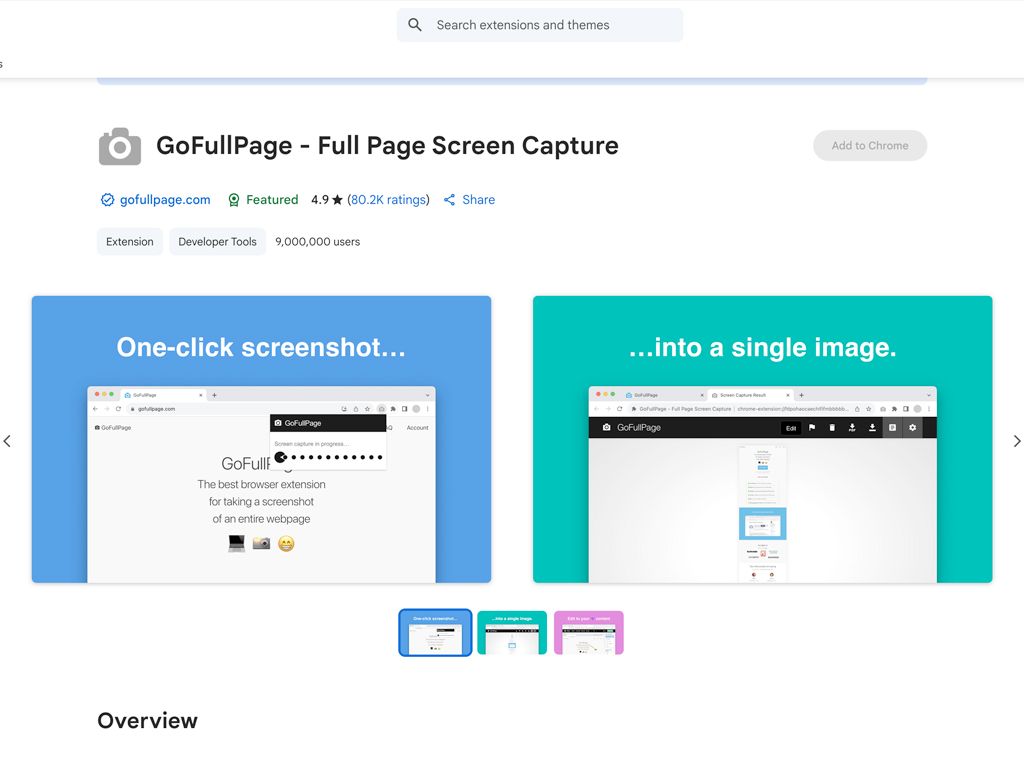Select the Developer Tools category chip

tap(217, 242)
